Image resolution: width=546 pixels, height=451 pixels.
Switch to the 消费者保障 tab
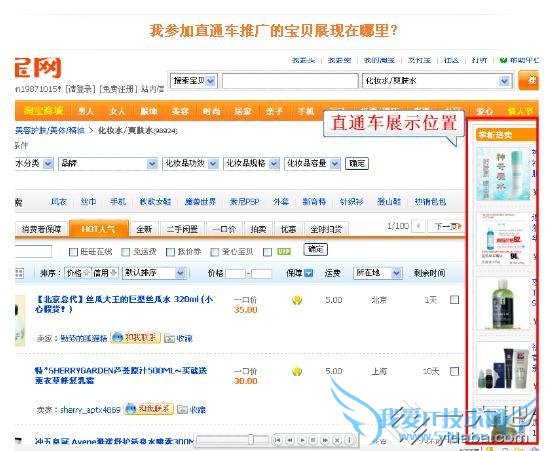(41, 229)
